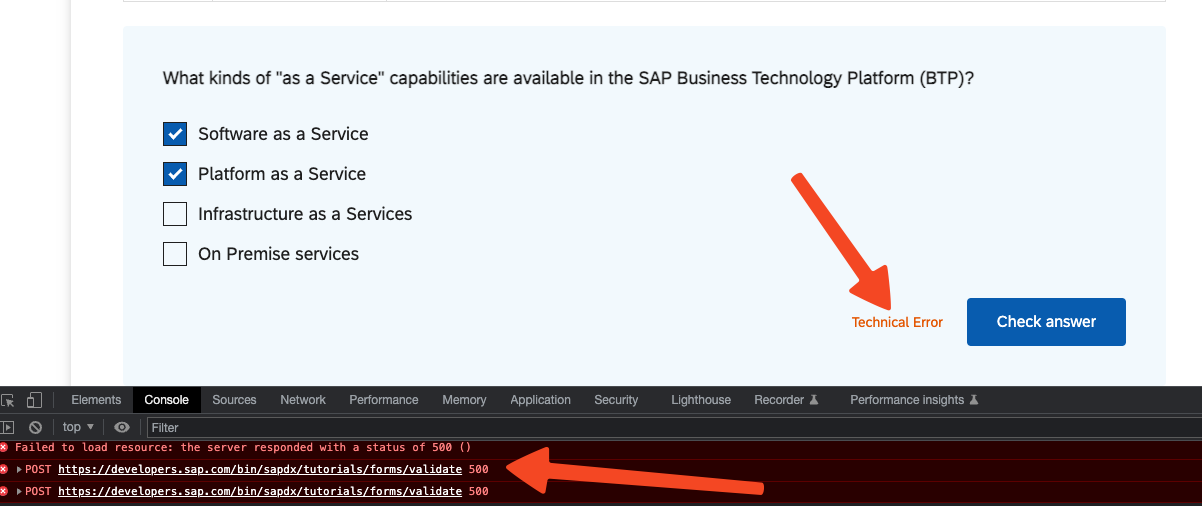Select the Console tab
The height and width of the screenshot is (506, 1202).
pyautogui.click(x=166, y=400)
